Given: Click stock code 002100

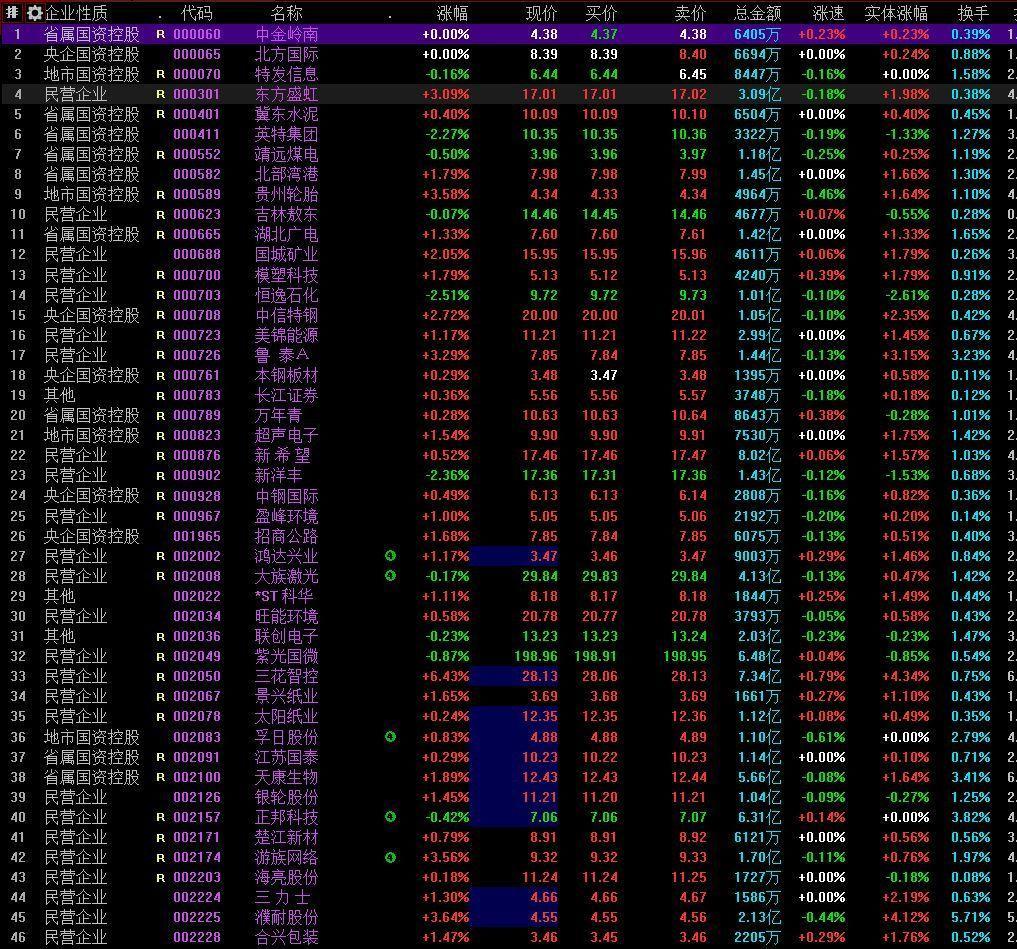Looking at the screenshot, I should (x=197, y=777).
